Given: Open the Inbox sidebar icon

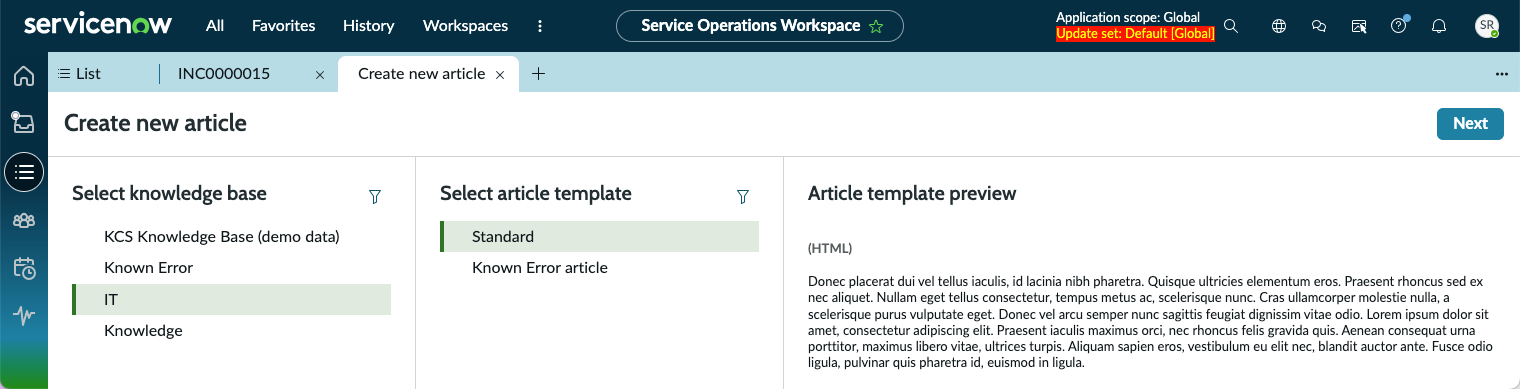Looking at the screenshot, I should (x=24, y=123).
